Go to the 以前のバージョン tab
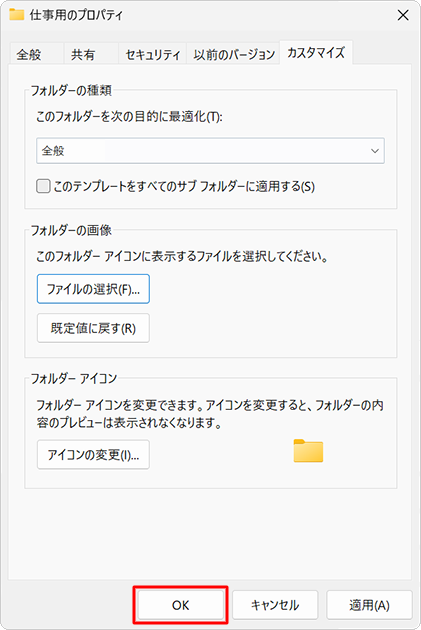Viewport: 421px width, 630px height. click(x=234, y=54)
